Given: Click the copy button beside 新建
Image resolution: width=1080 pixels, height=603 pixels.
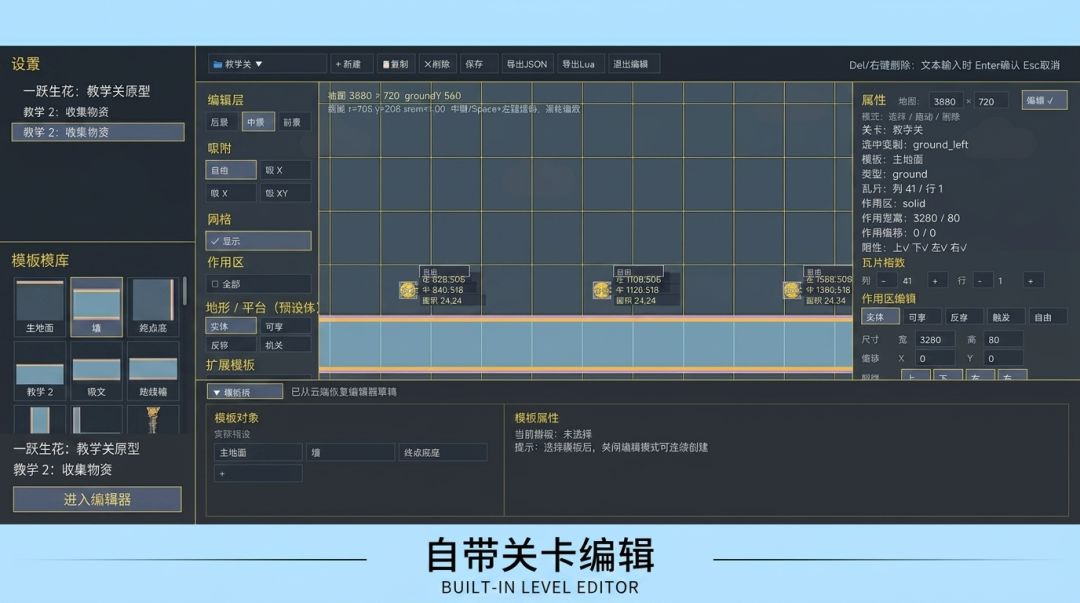Looking at the screenshot, I should pos(395,64).
